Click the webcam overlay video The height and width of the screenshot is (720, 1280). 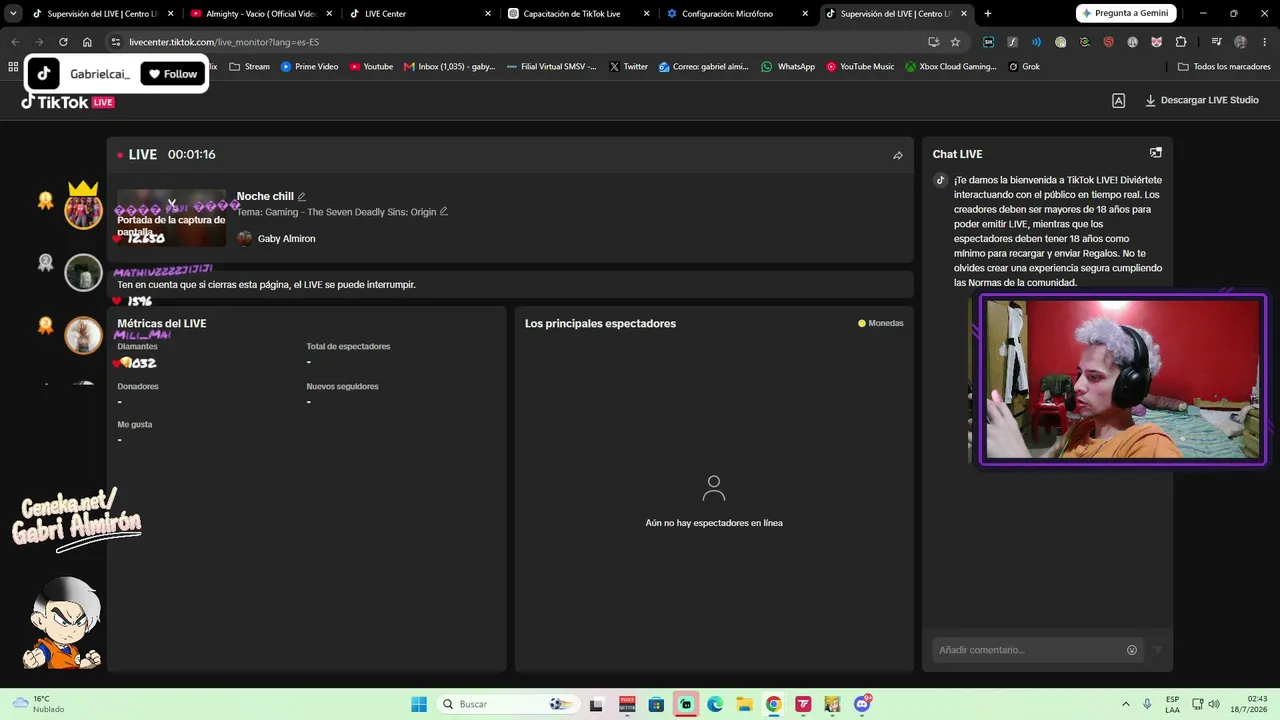click(1122, 380)
